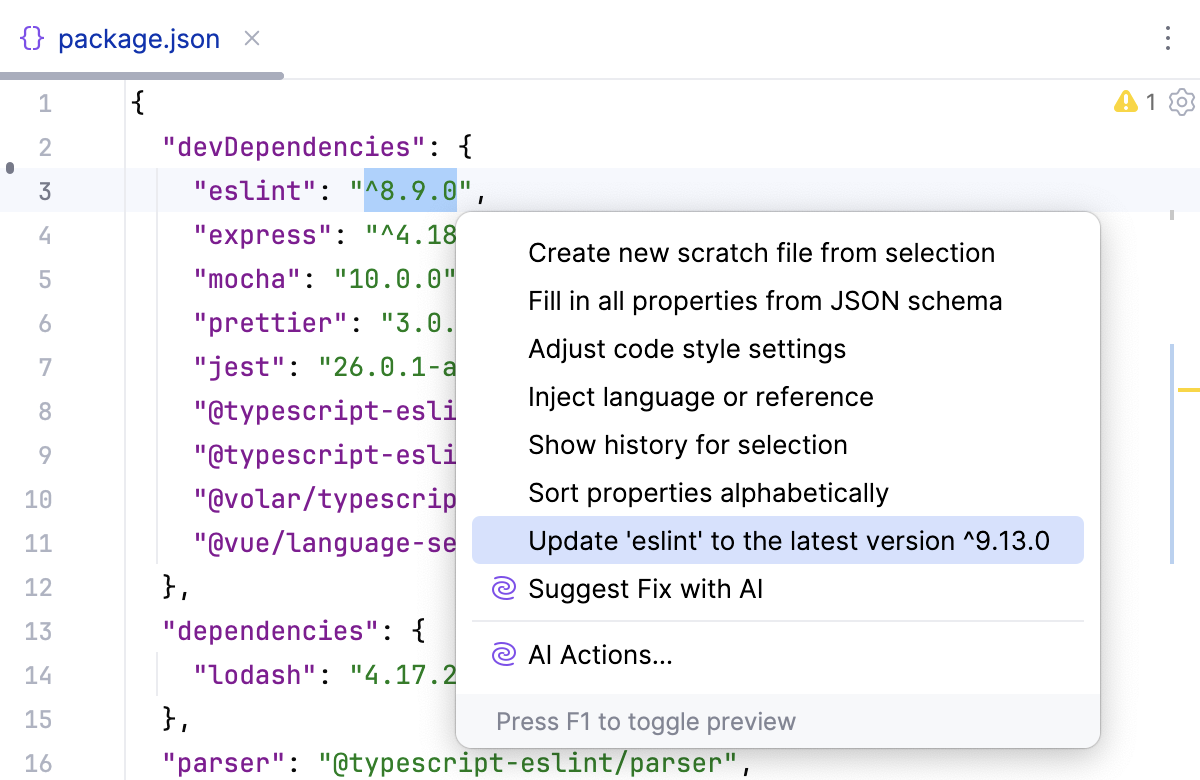The image size is (1200, 780).
Task: Select Inject language or reference
Action: (x=701, y=397)
